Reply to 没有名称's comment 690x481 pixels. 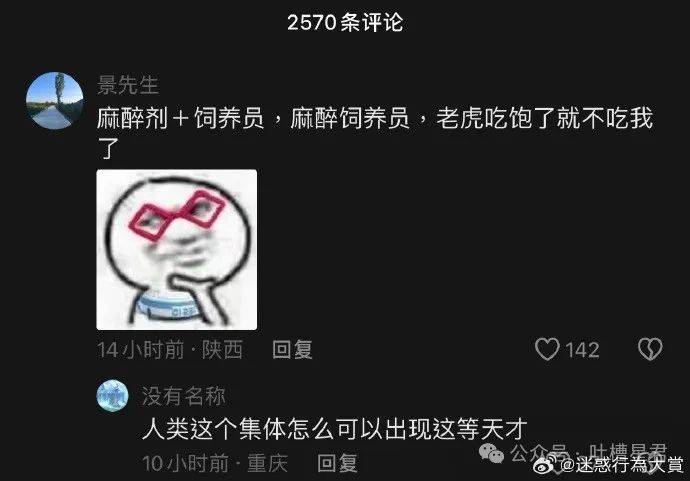click(337, 463)
